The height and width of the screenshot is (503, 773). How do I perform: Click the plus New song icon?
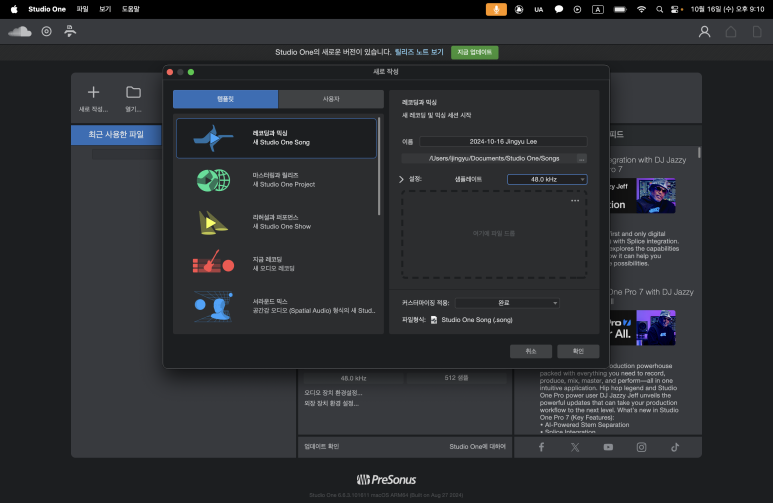[93, 92]
